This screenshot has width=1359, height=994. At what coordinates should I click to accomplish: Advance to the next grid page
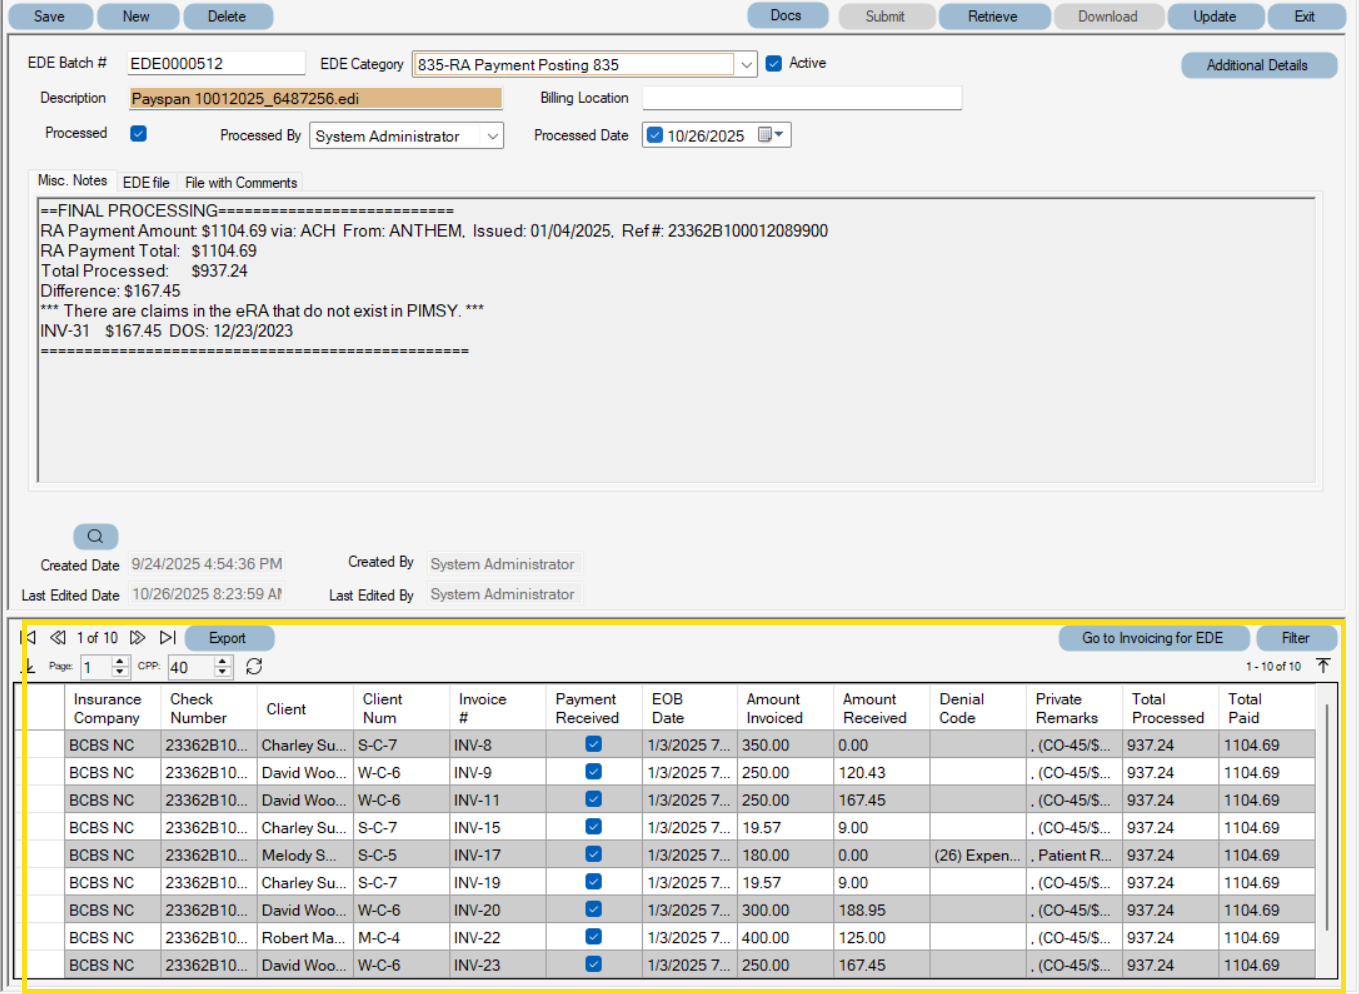point(138,637)
